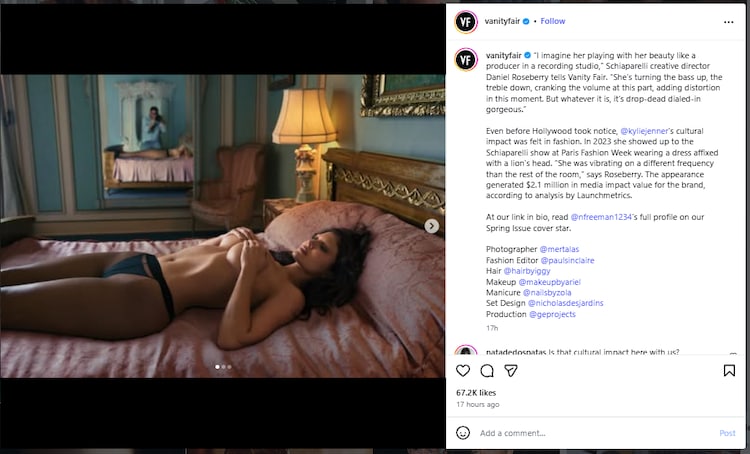Viewport: 750px width, 454px height.
Task: Open the @kyliejenner mention link
Action: point(644,131)
